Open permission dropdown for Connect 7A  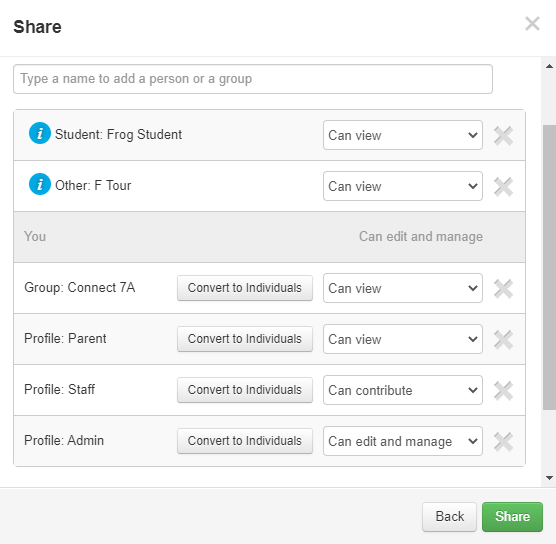pyautogui.click(x=402, y=288)
